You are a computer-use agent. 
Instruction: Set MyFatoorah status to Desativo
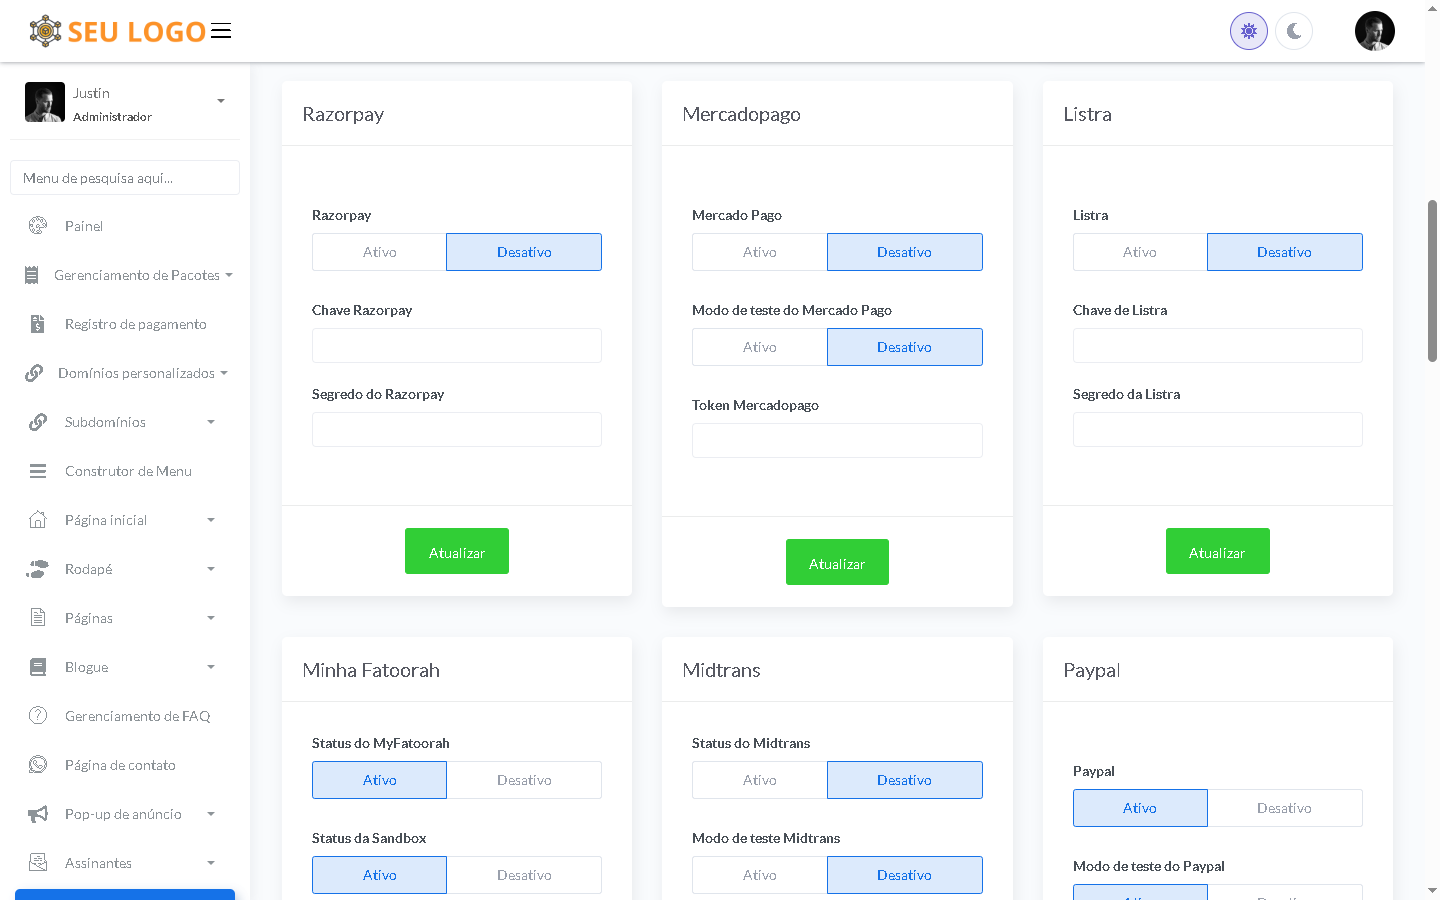[524, 780]
